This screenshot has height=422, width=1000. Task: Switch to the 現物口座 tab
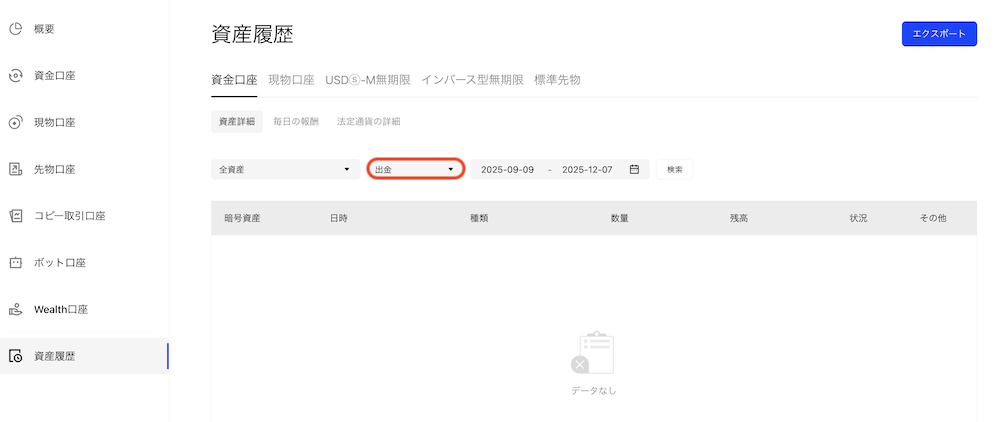click(x=291, y=80)
